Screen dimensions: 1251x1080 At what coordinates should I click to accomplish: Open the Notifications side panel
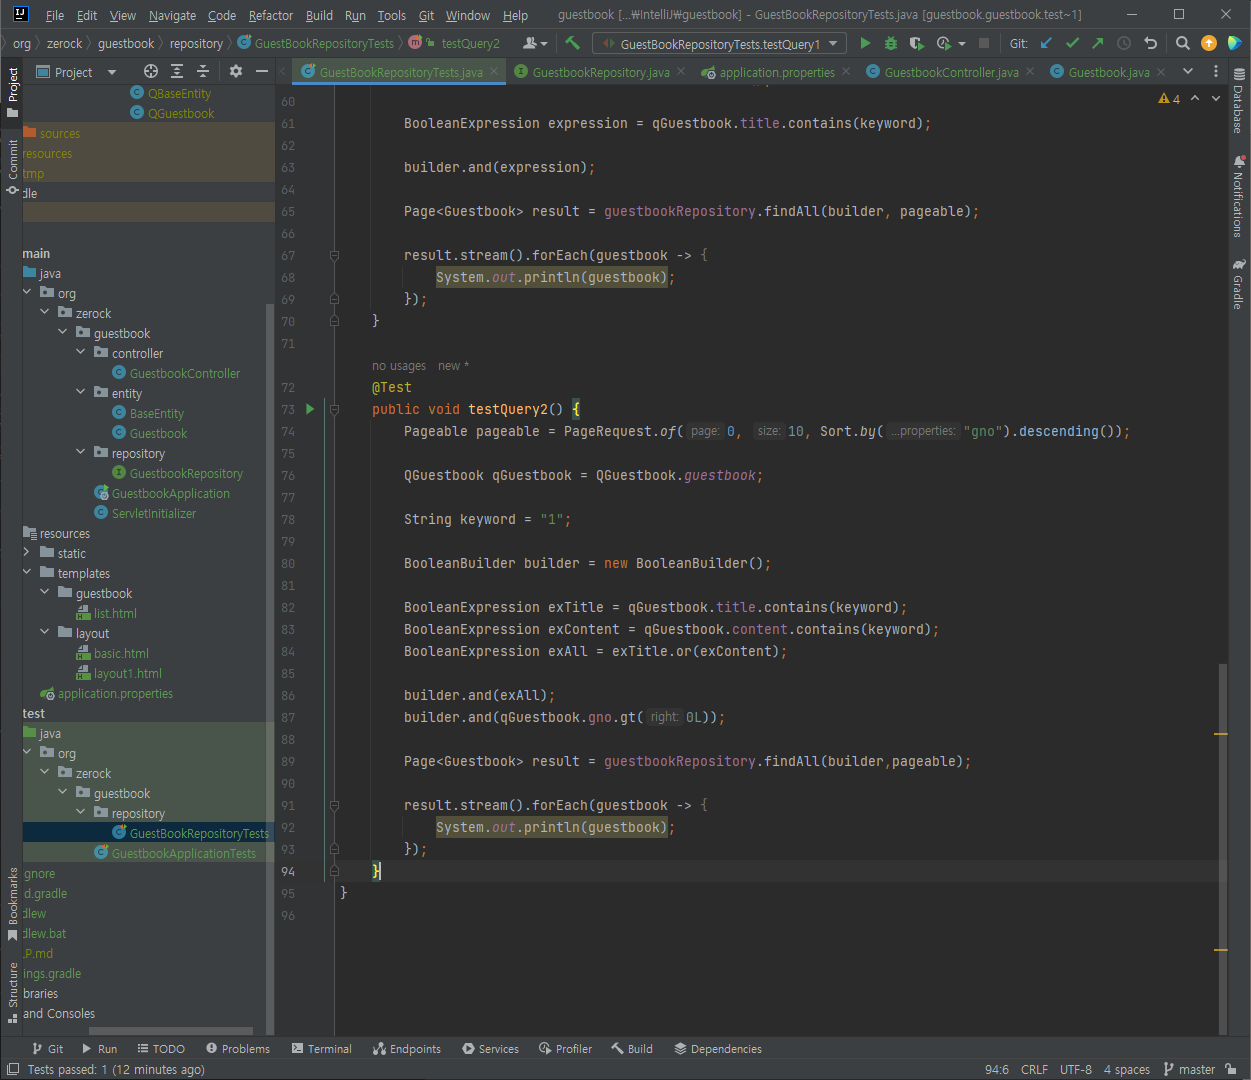click(x=1239, y=196)
